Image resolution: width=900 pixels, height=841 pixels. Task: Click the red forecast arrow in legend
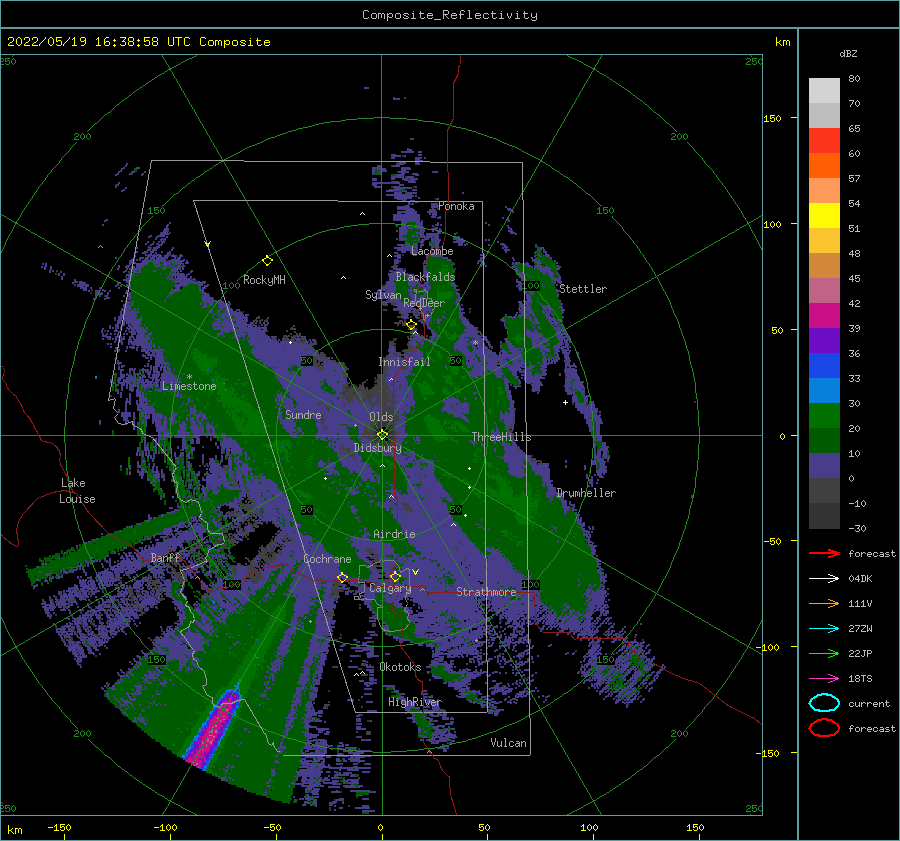[x=824, y=553]
